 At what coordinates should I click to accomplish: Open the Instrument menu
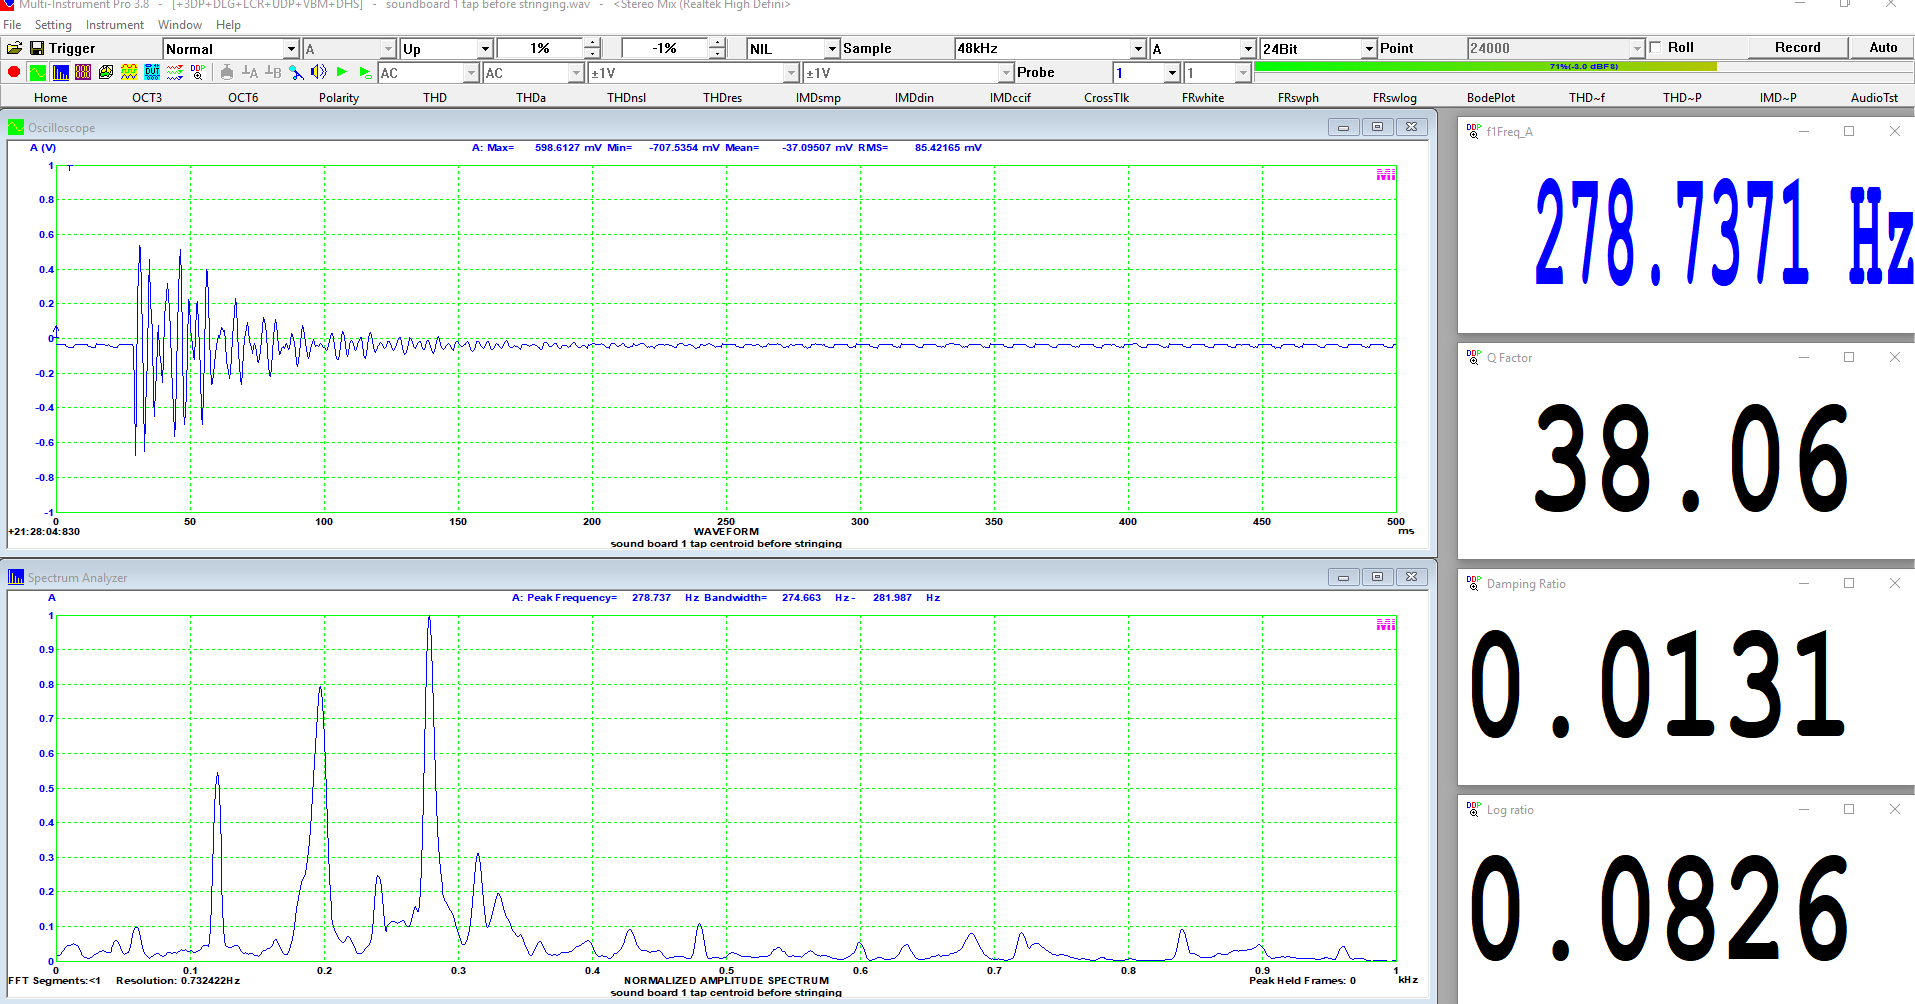coord(114,24)
